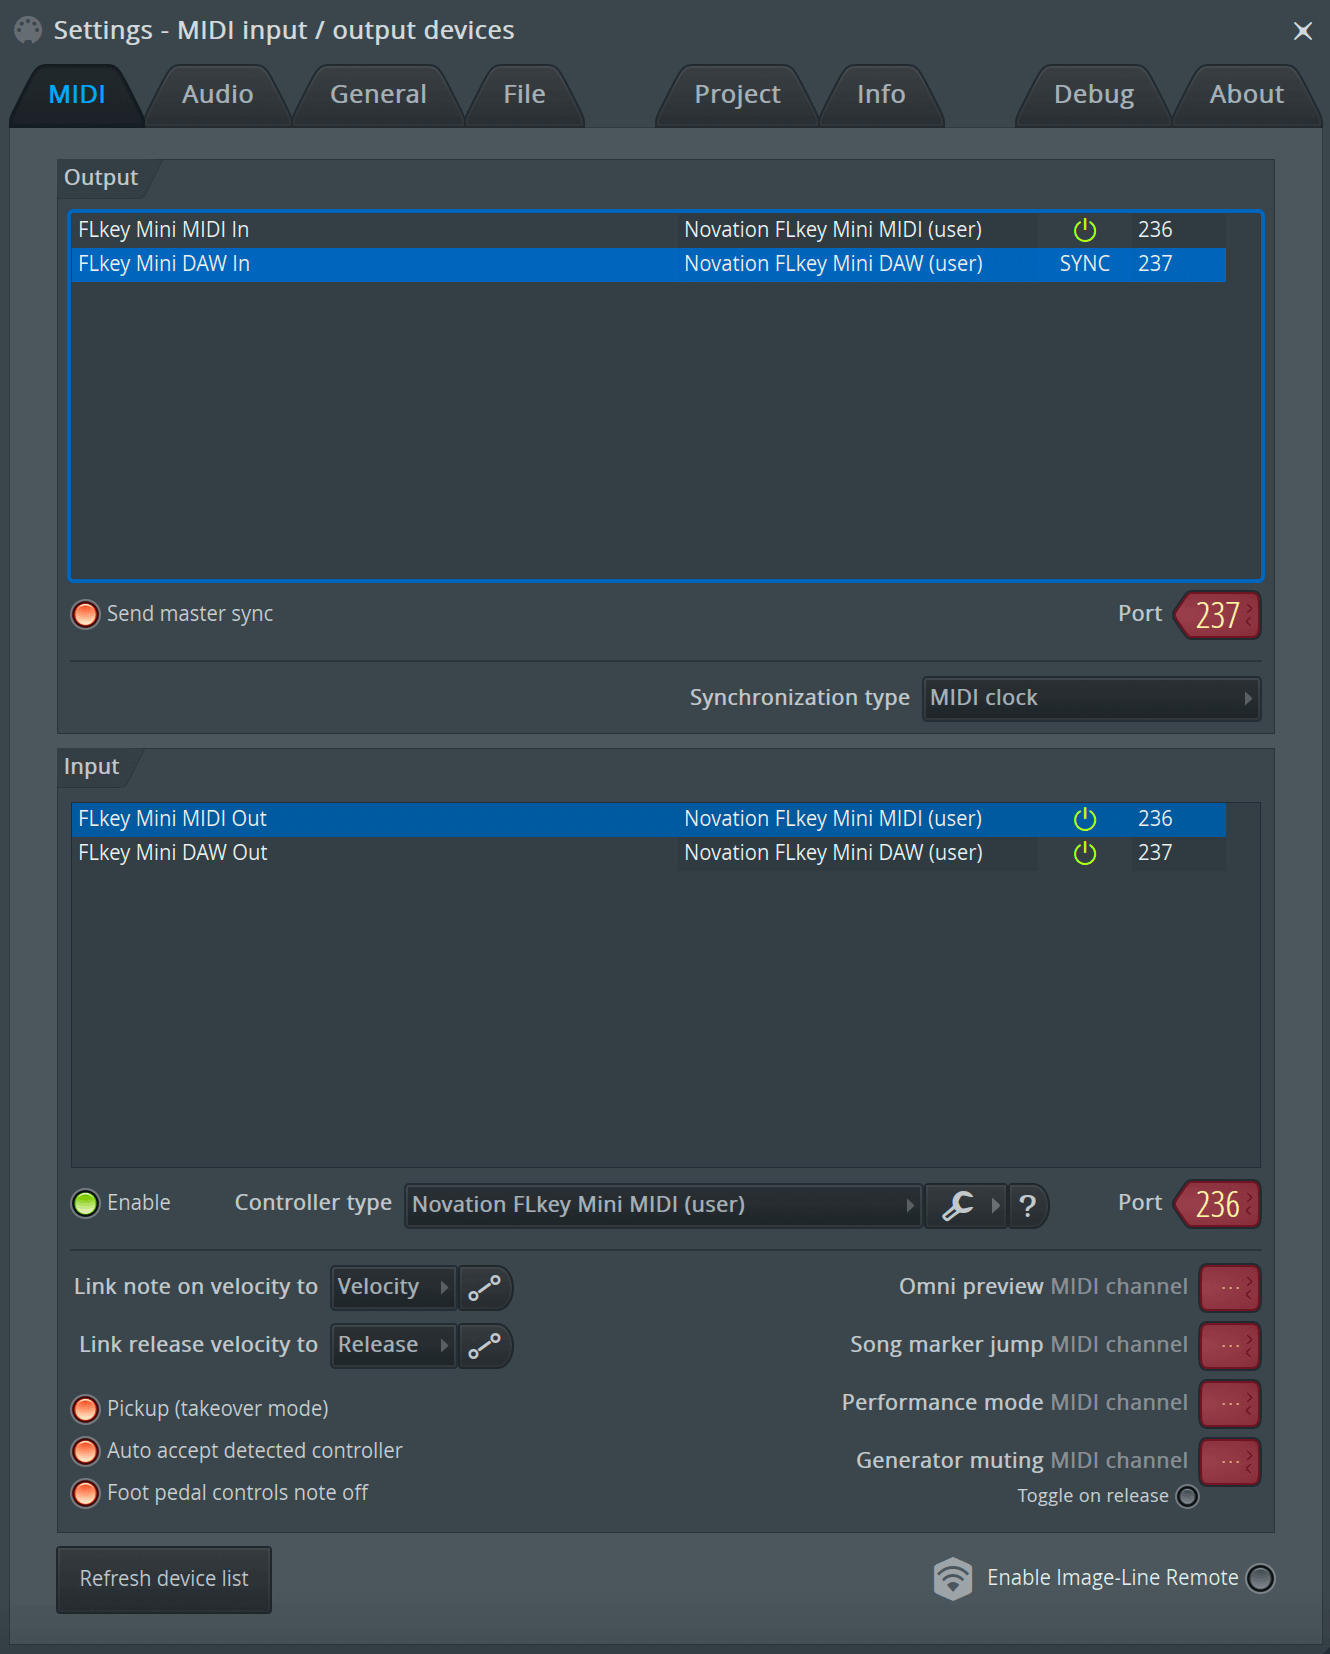
Task: Open the Controller type dropdown
Action: tap(664, 1205)
